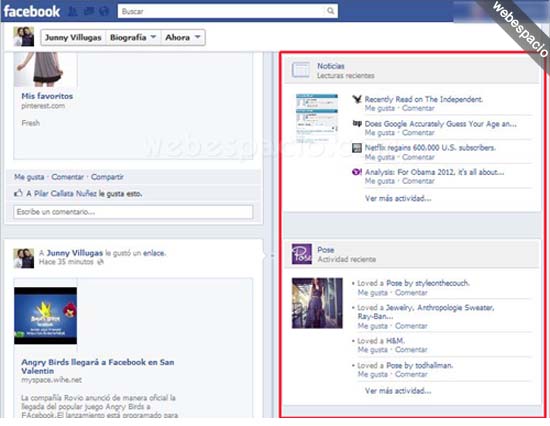This screenshot has height=426, width=550.
Task: Click Comentar under The Independent item
Action: click(418, 108)
